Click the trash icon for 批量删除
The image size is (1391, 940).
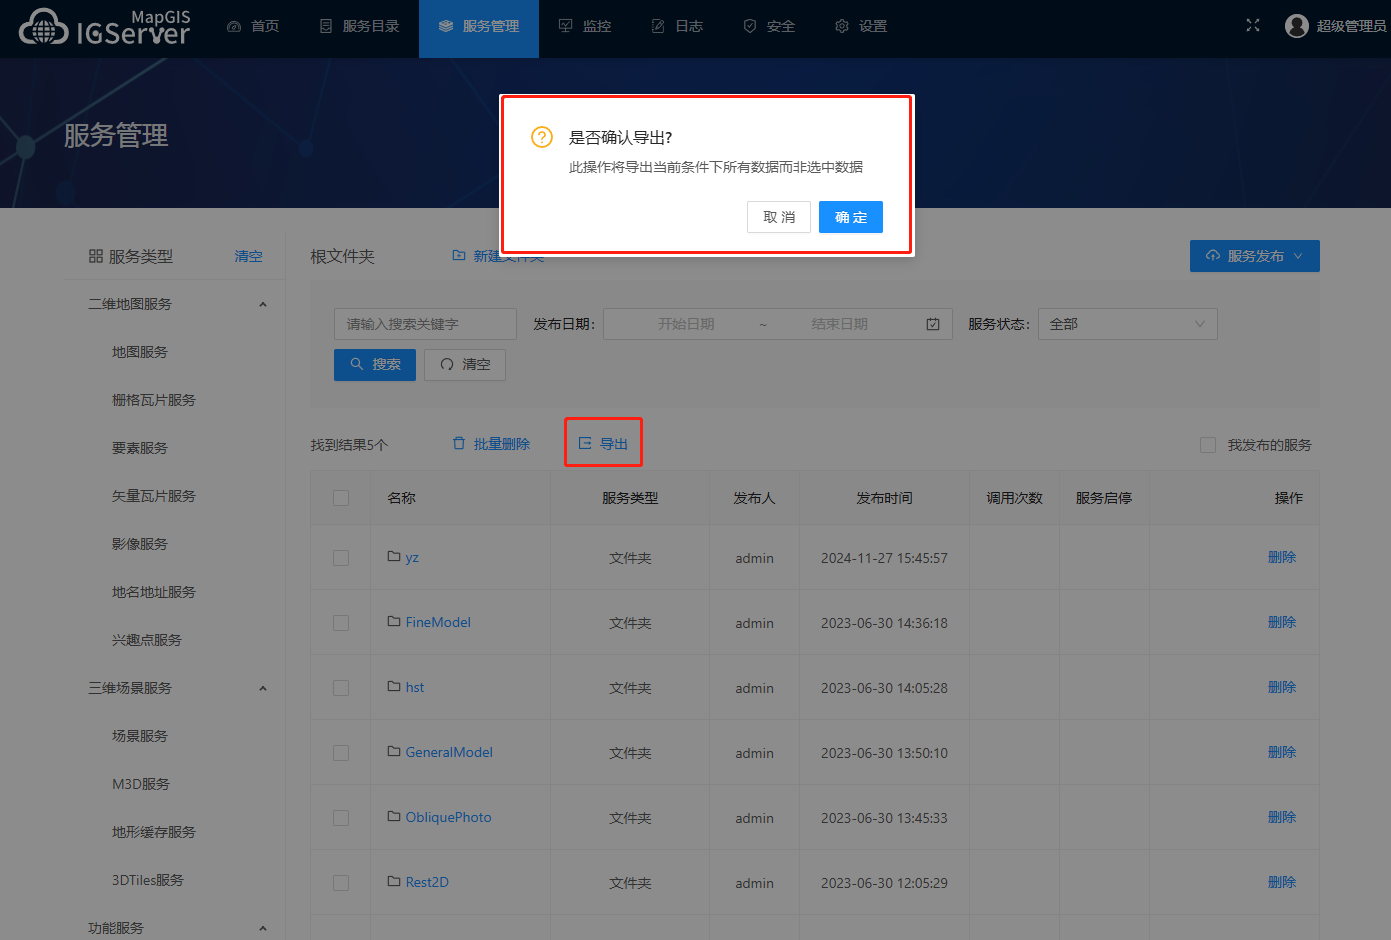[459, 443]
